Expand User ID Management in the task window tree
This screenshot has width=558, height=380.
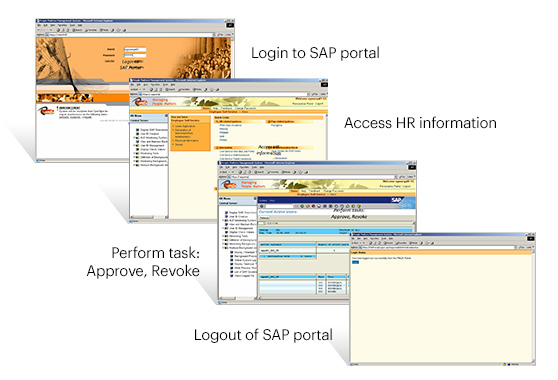pyautogui.click(x=223, y=228)
